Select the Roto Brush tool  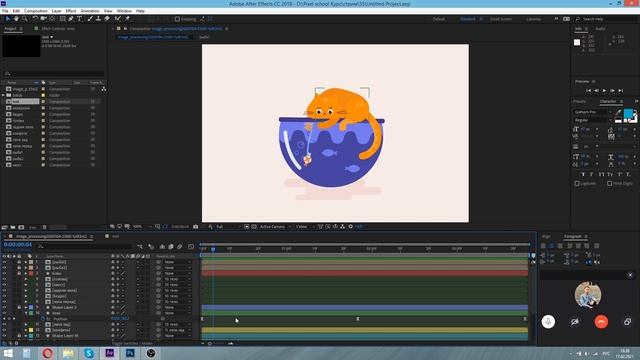point(118,19)
